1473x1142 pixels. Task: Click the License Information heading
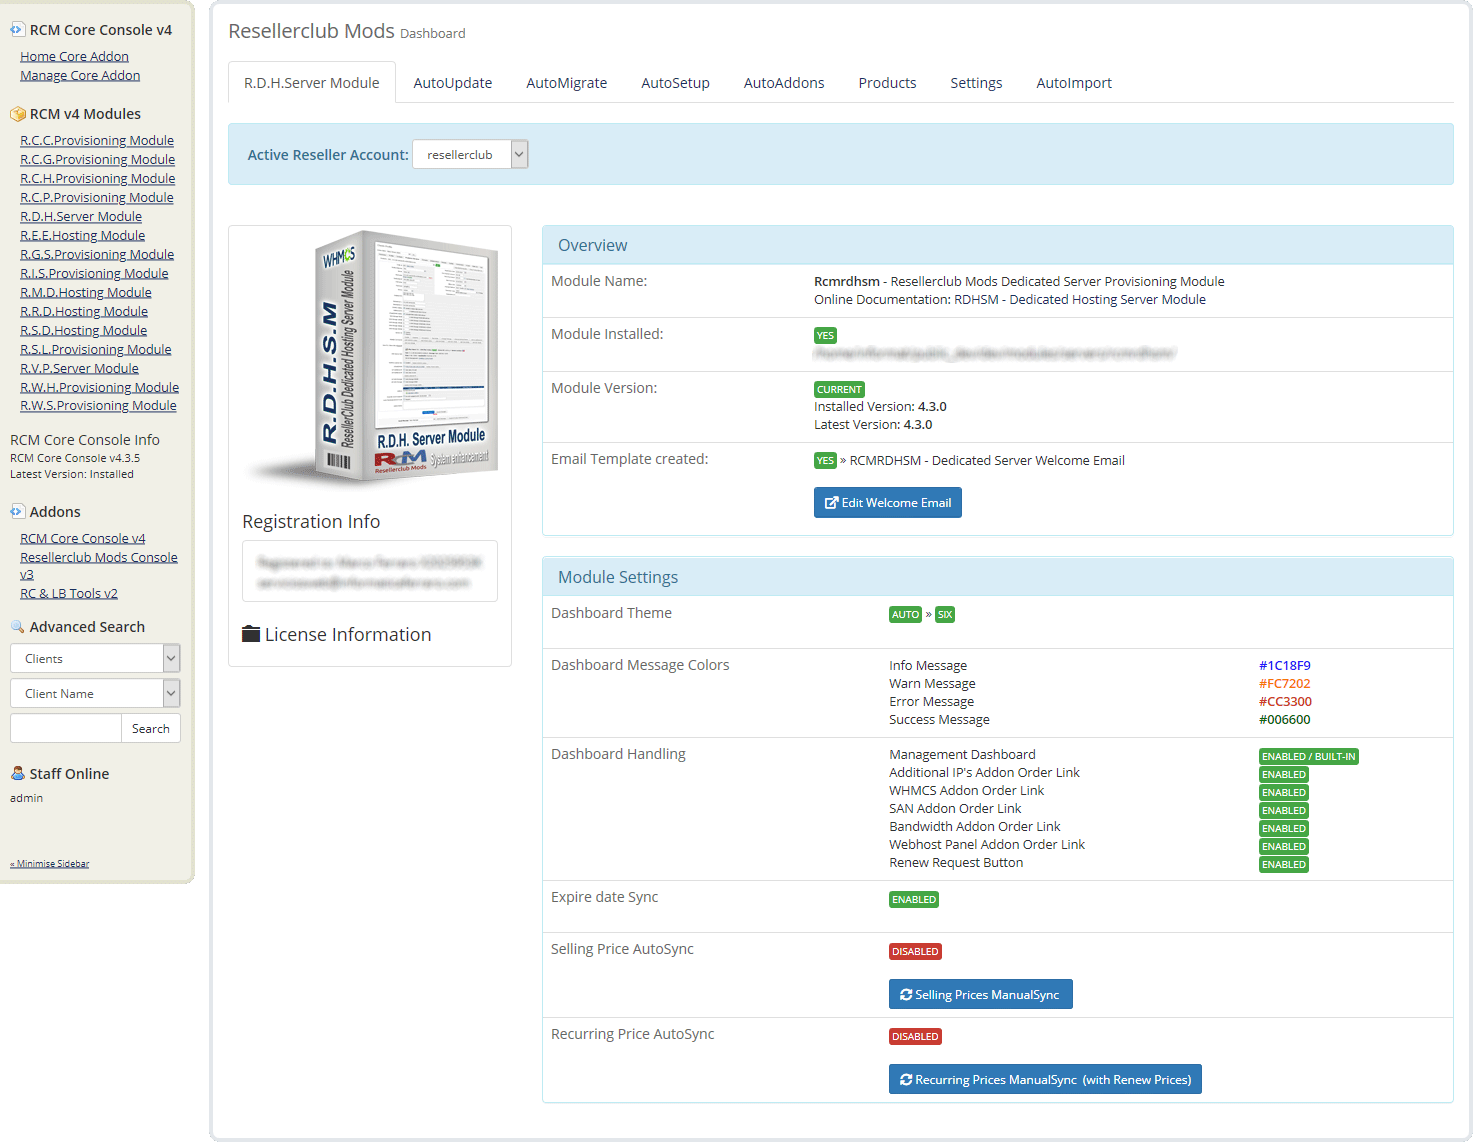pos(348,634)
